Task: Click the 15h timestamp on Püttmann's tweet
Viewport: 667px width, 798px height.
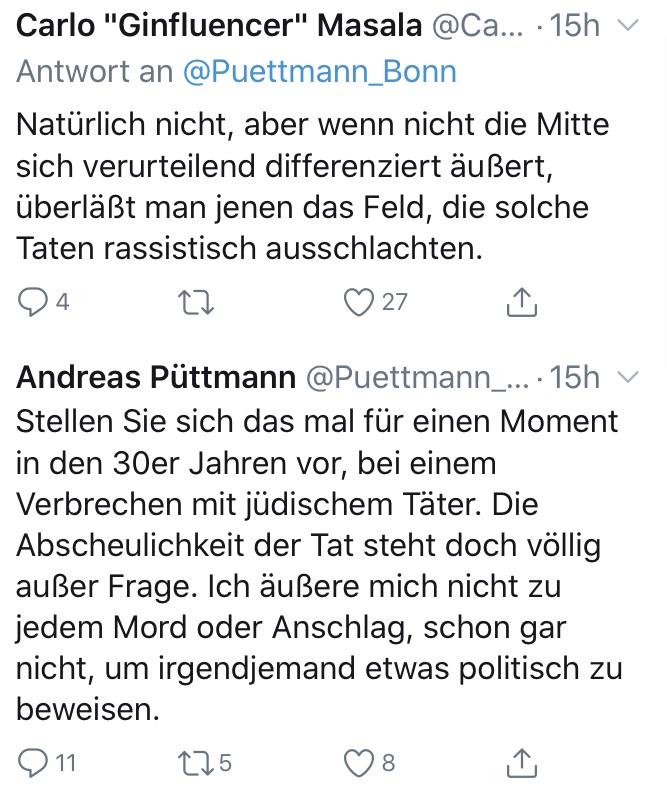Action: 575,378
